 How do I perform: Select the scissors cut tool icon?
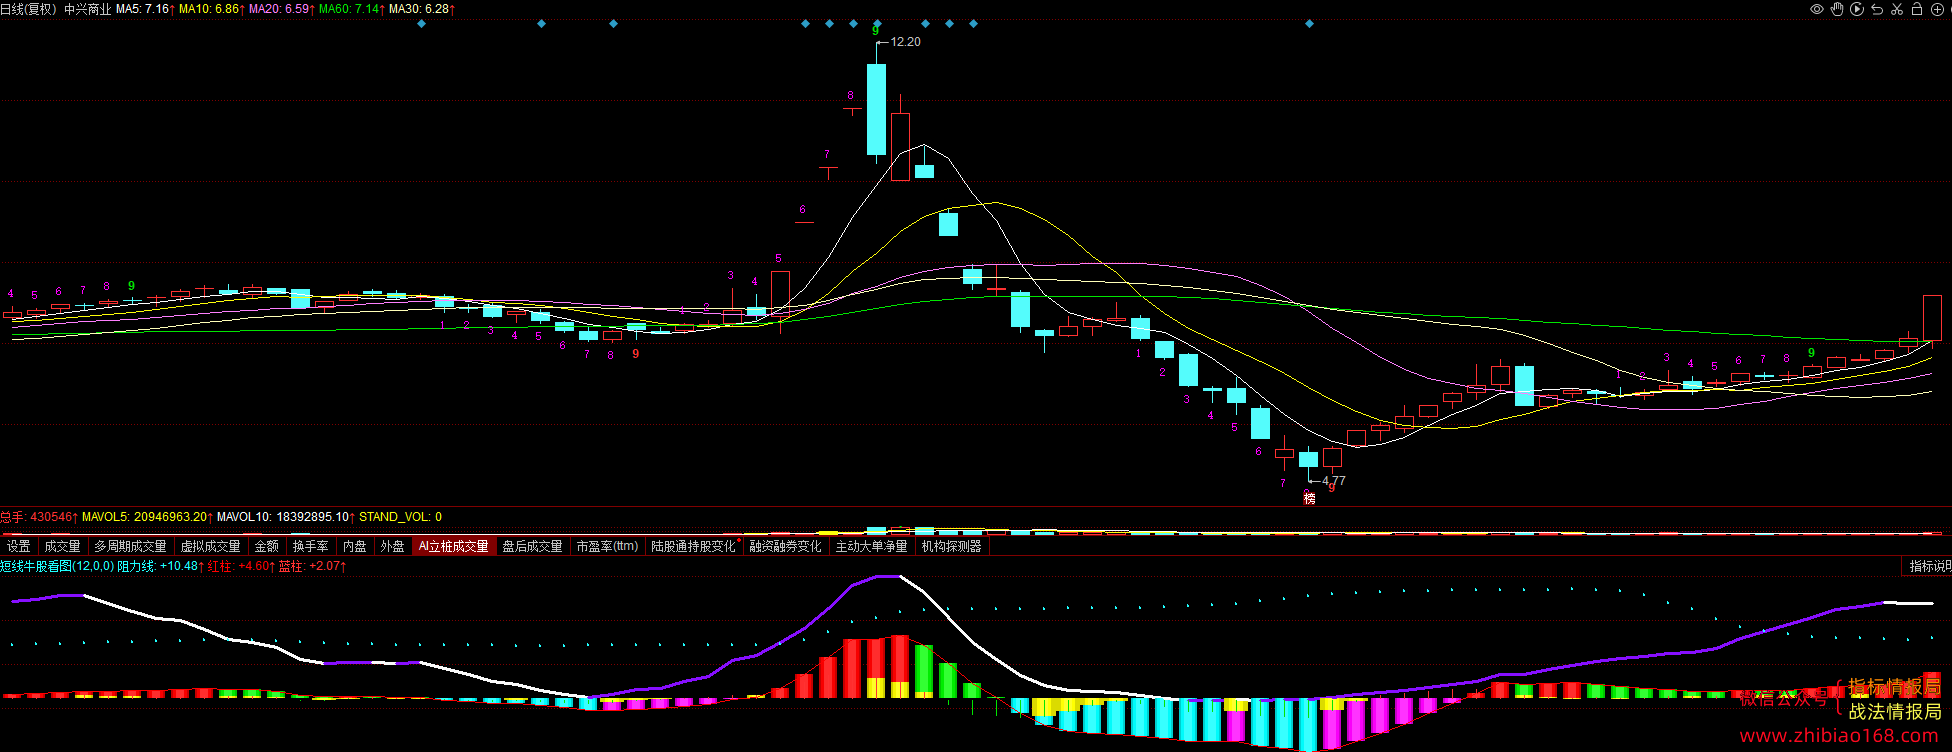click(1897, 9)
